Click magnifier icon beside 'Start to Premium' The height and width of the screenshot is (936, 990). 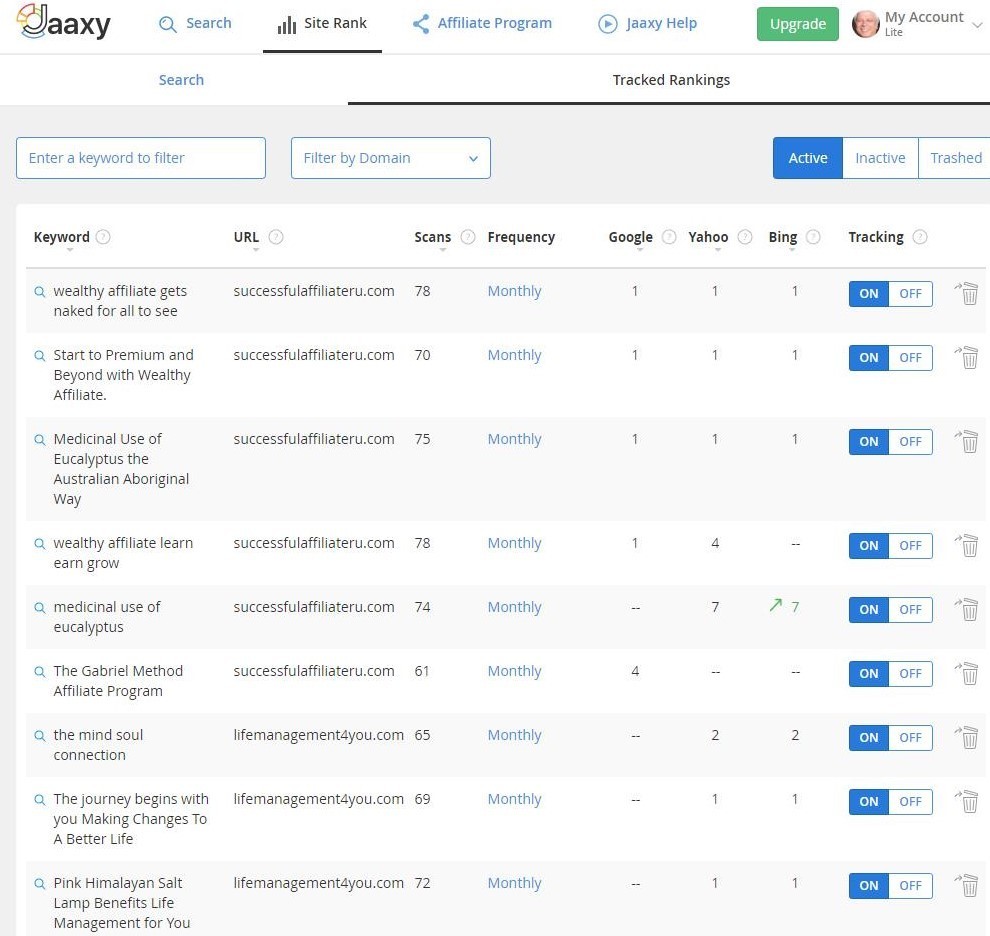40,356
